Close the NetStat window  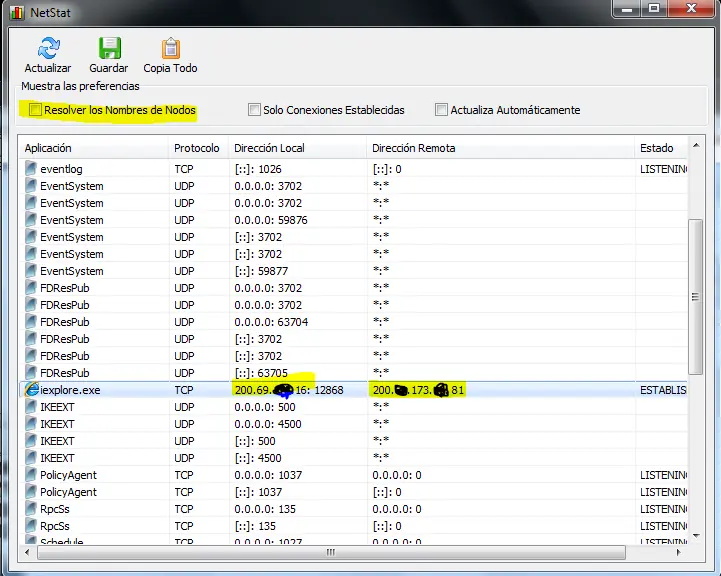pyautogui.click(x=691, y=8)
